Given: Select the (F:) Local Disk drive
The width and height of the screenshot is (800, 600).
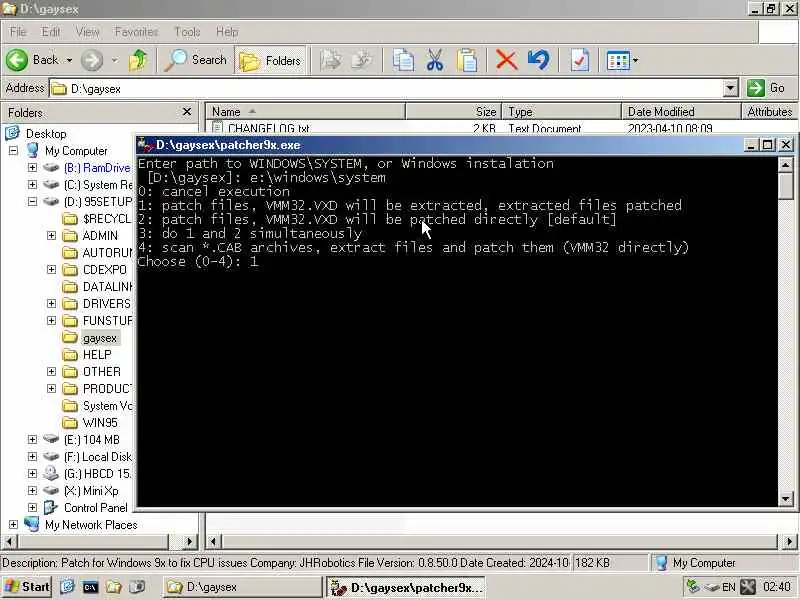Looking at the screenshot, I should (x=98, y=457).
